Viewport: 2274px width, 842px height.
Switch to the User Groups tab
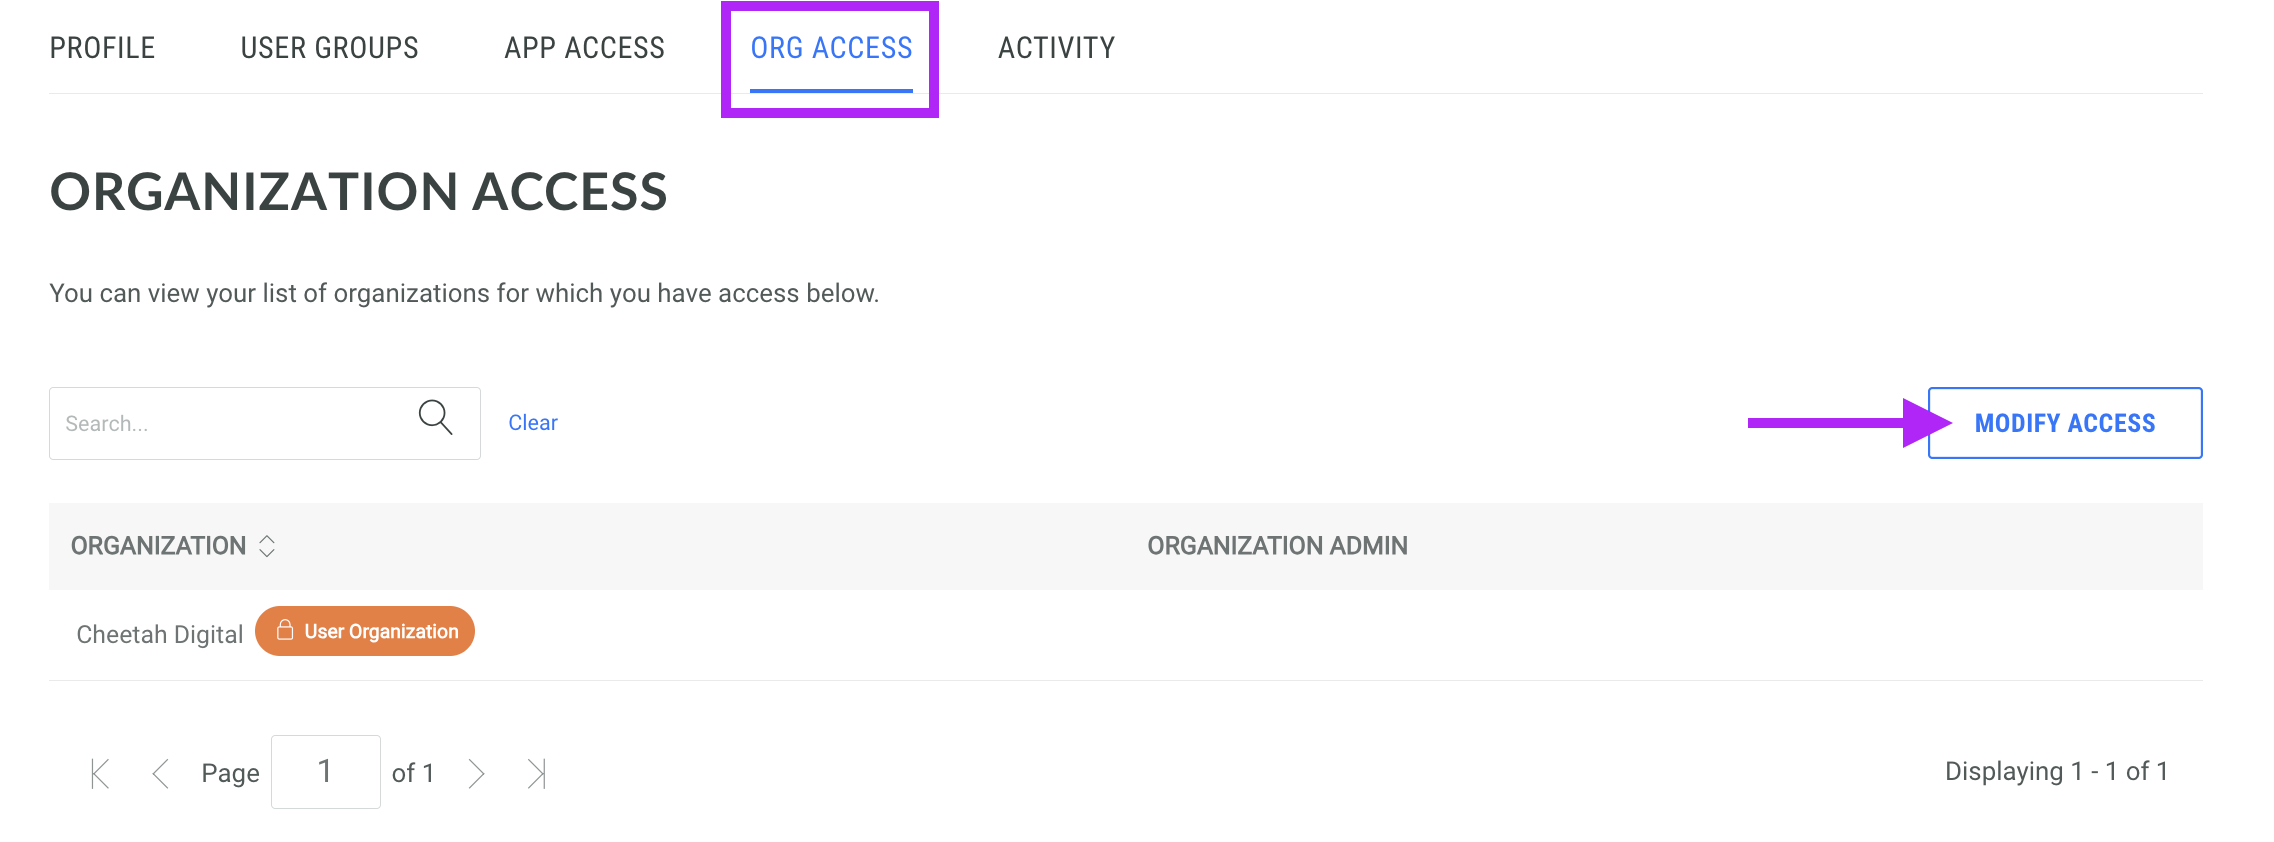(329, 48)
